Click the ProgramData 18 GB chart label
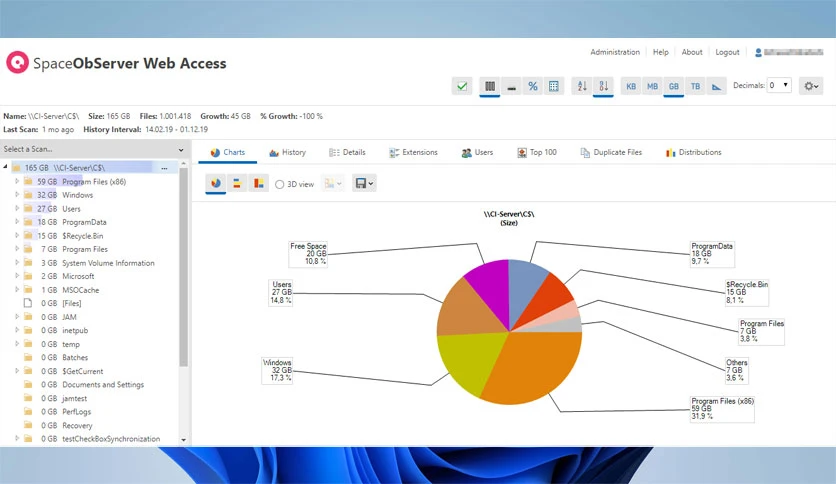 tap(712, 254)
